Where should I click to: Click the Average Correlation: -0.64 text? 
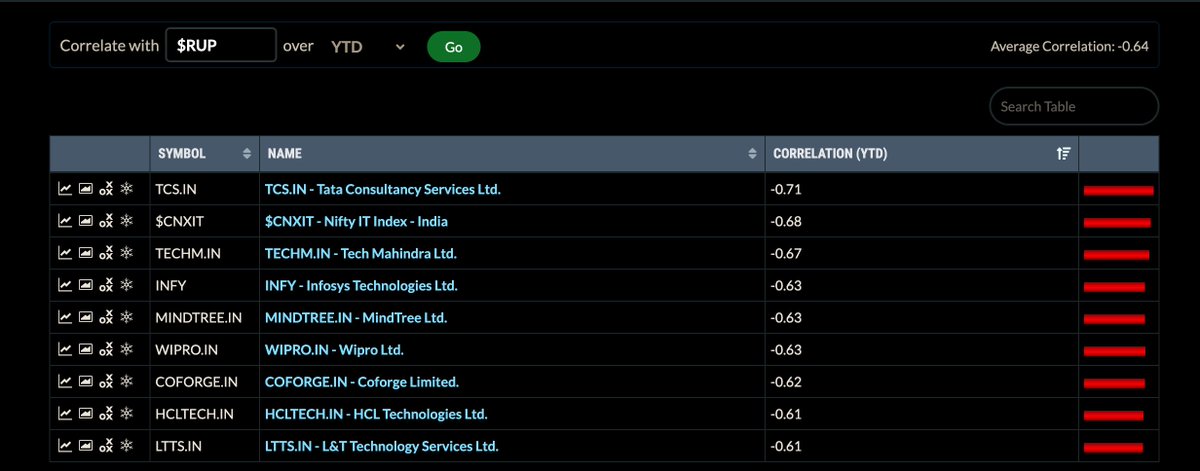tap(1069, 46)
